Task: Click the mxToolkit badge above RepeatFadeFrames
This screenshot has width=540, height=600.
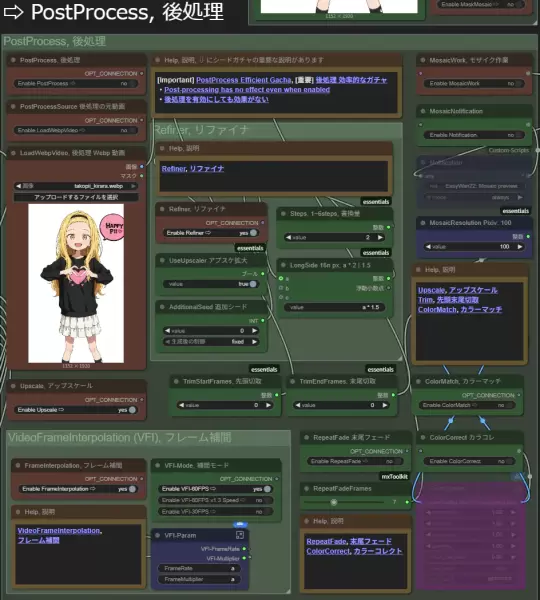Action: pos(395,476)
